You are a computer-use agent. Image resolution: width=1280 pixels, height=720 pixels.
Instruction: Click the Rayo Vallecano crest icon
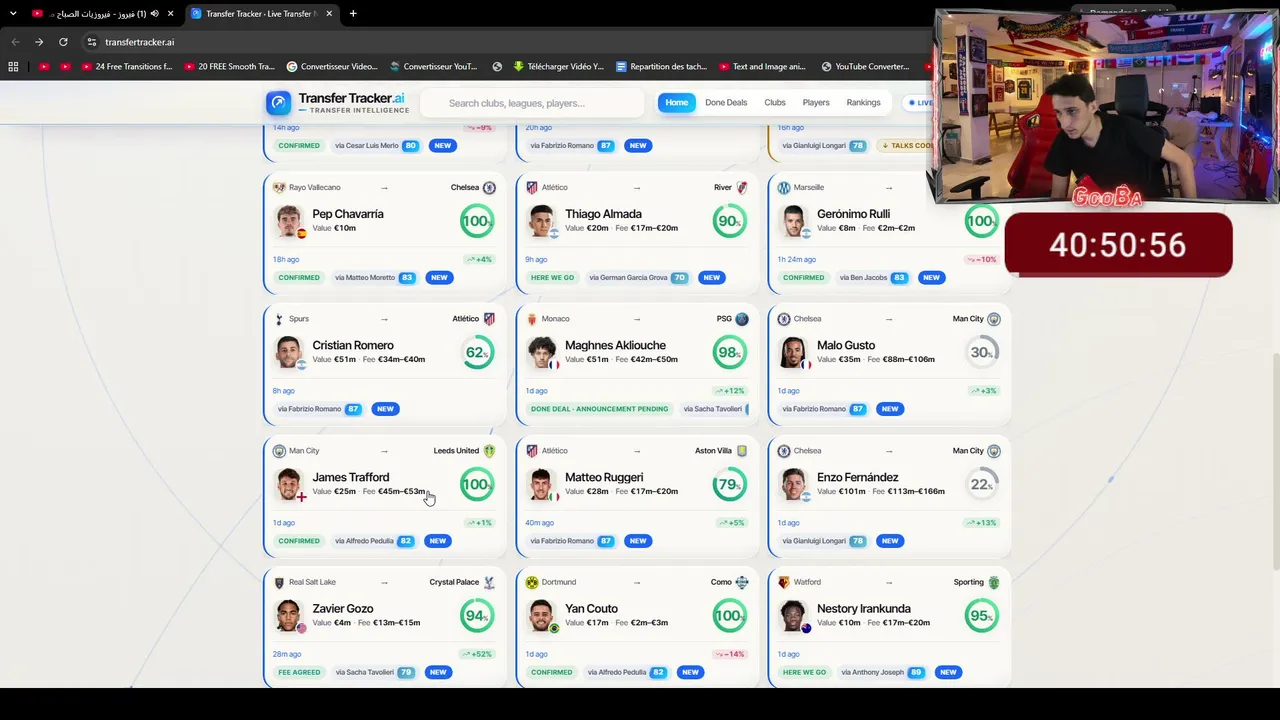coord(279,188)
